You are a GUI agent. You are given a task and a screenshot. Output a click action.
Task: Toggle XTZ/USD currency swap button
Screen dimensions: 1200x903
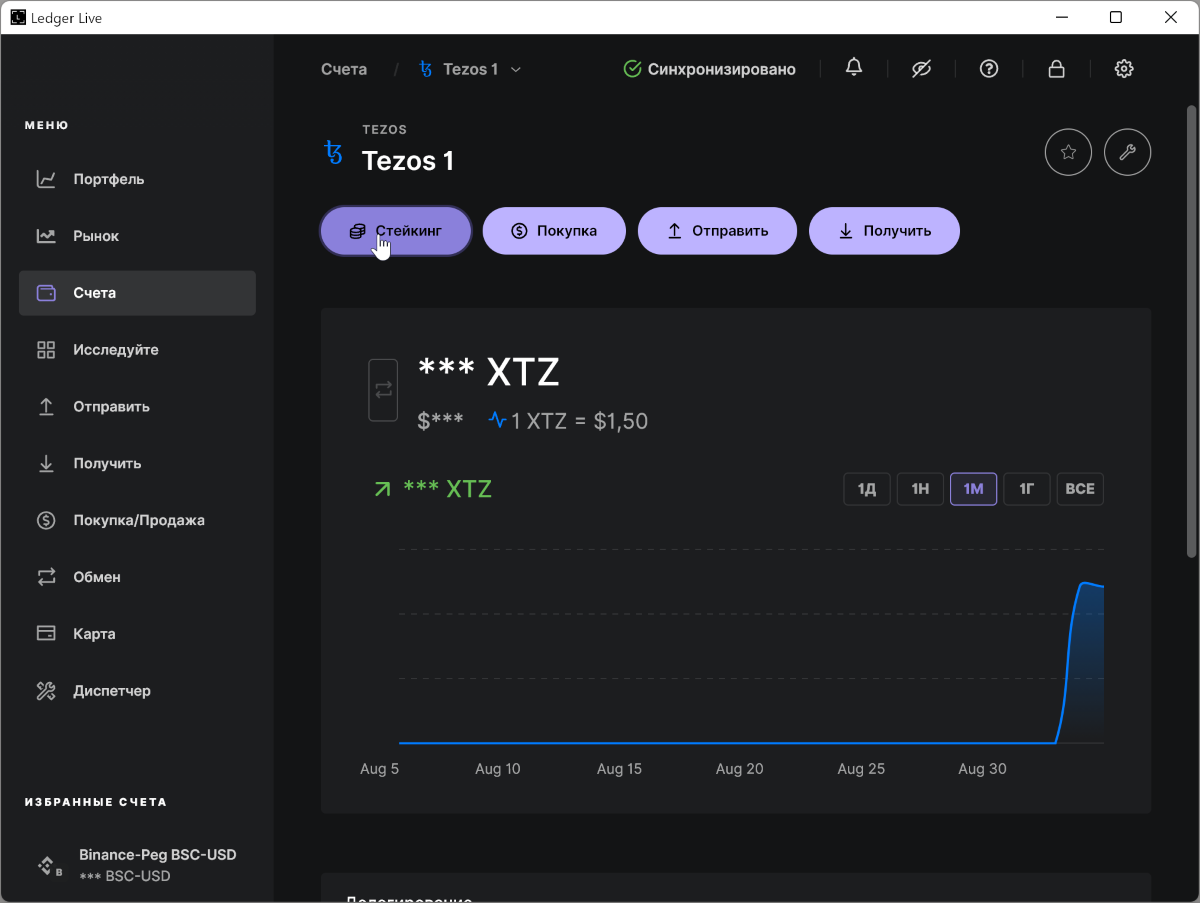pos(383,390)
